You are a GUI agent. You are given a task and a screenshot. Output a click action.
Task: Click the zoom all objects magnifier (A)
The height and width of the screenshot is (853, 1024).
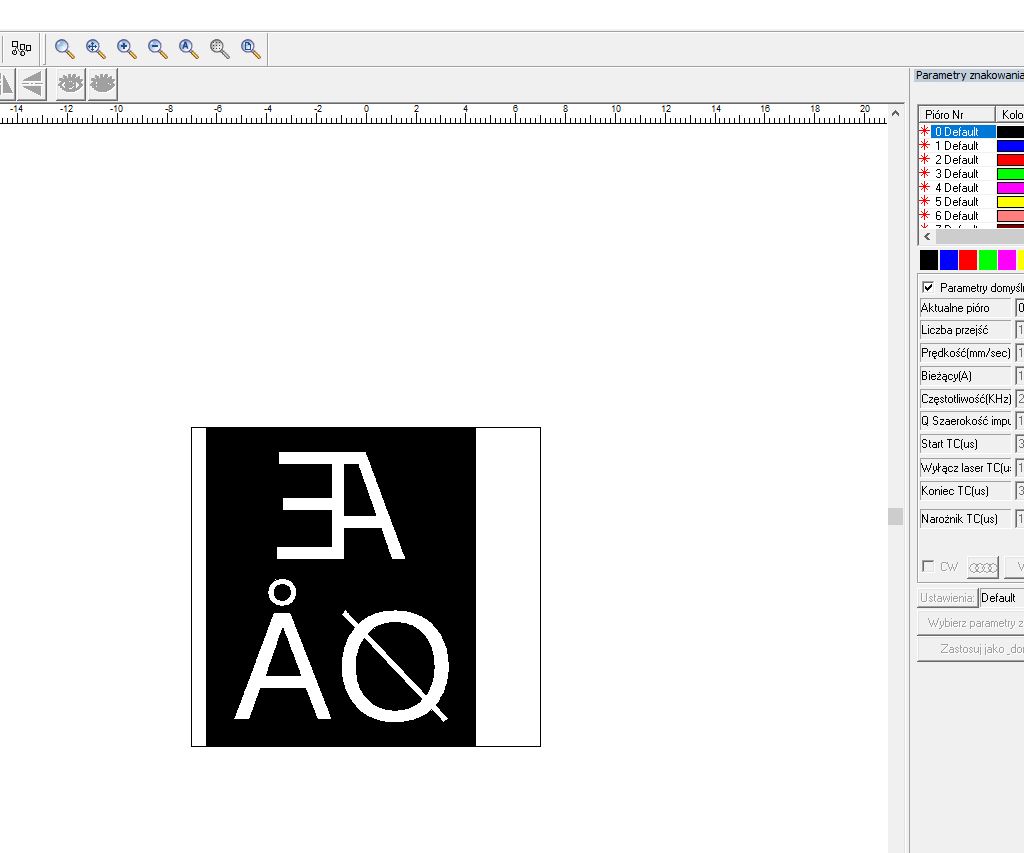pos(189,49)
